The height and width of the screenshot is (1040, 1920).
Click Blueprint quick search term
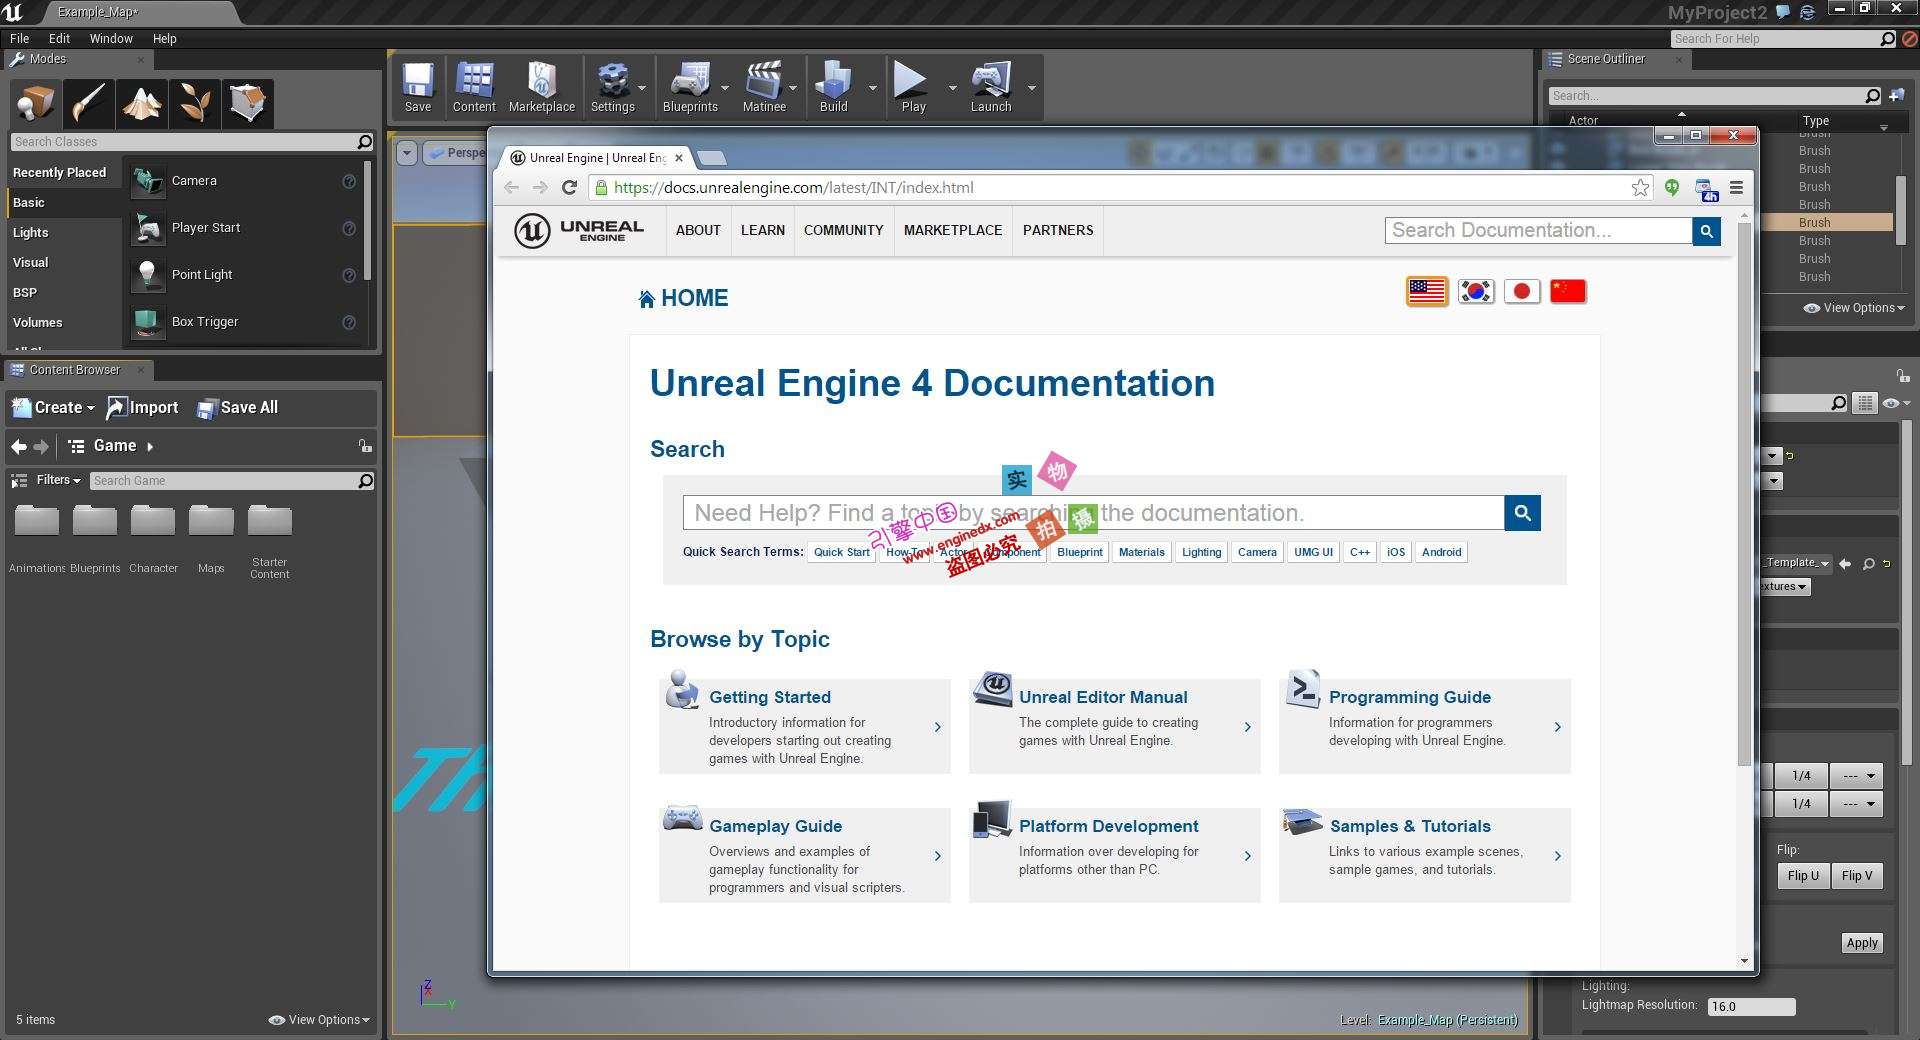pyautogui.click(x=1079, y=552)
